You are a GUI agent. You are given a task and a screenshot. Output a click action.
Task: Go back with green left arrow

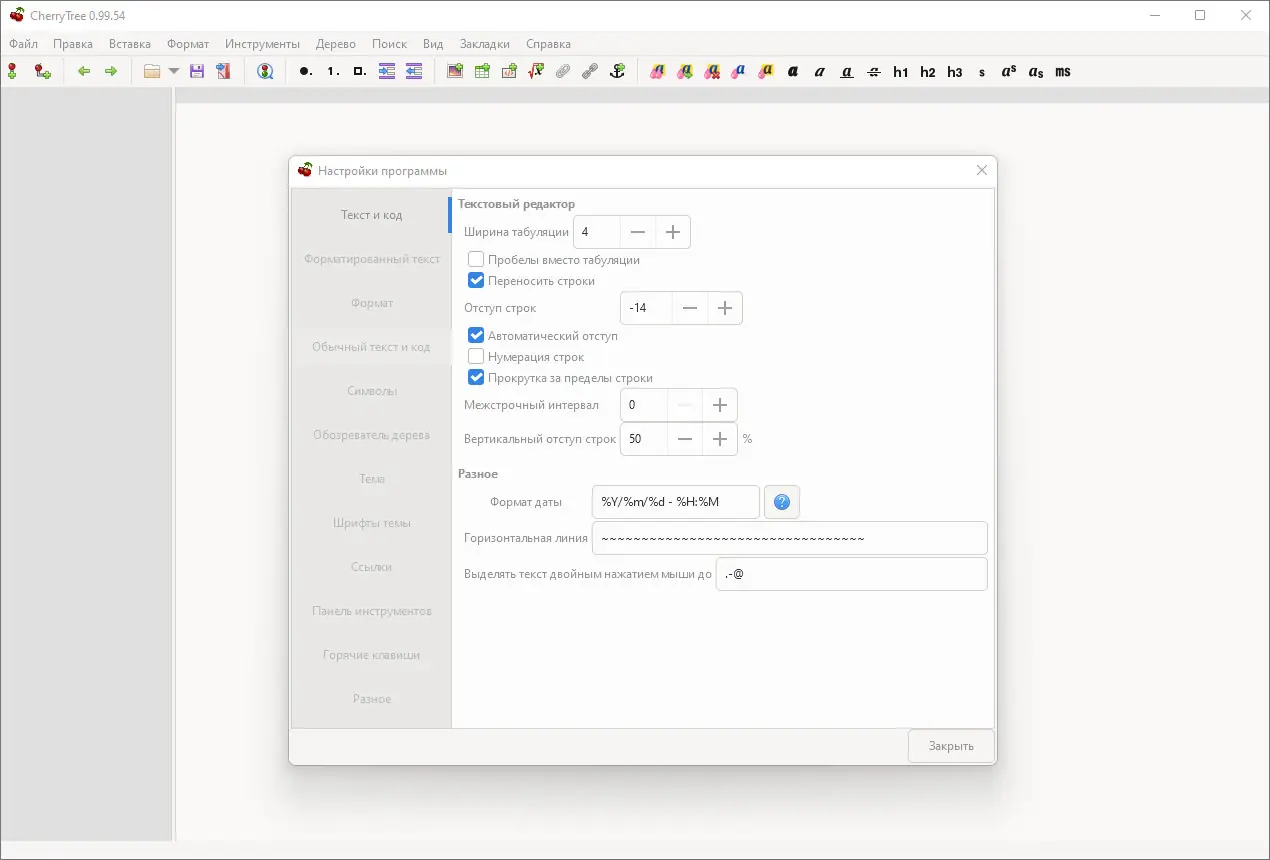[84, 71]
